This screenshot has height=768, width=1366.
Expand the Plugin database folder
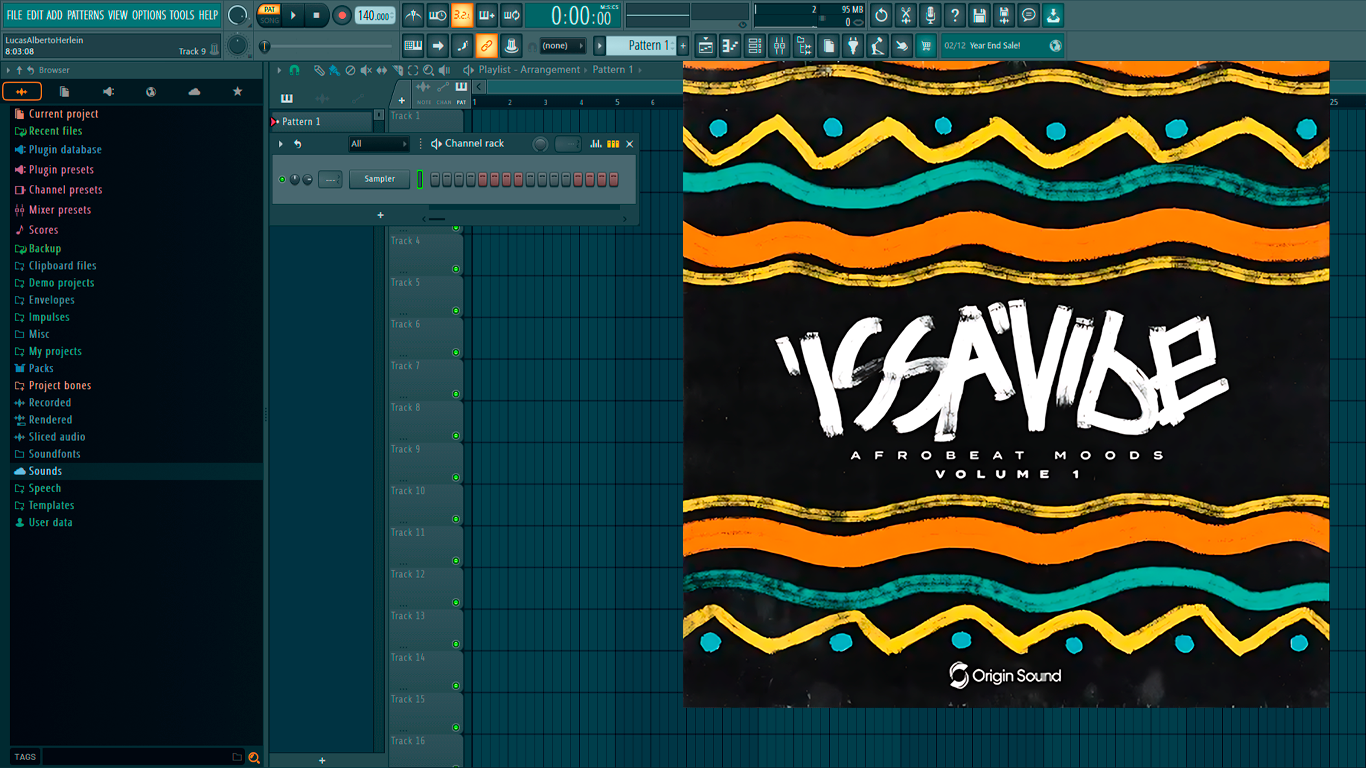pos(65,150)
